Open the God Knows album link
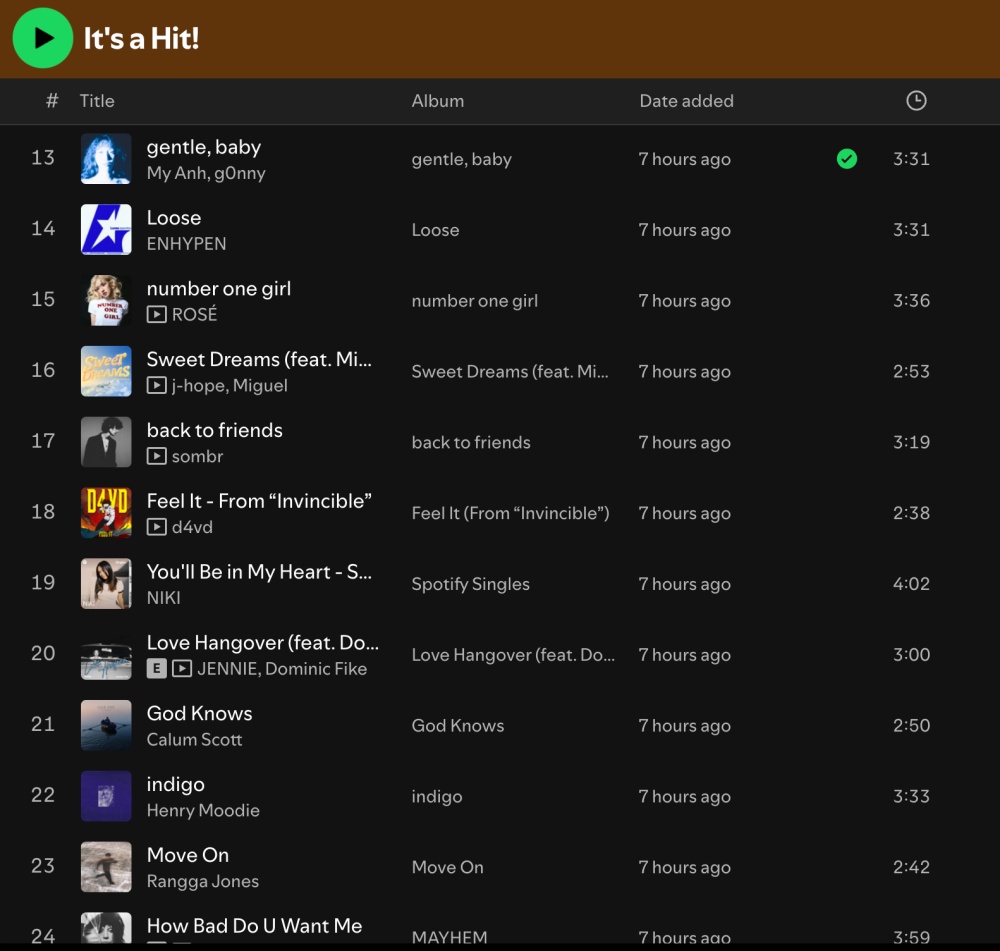Image resolution: width=1000 pixels, height=951 pixels. (x=458, y=726)
